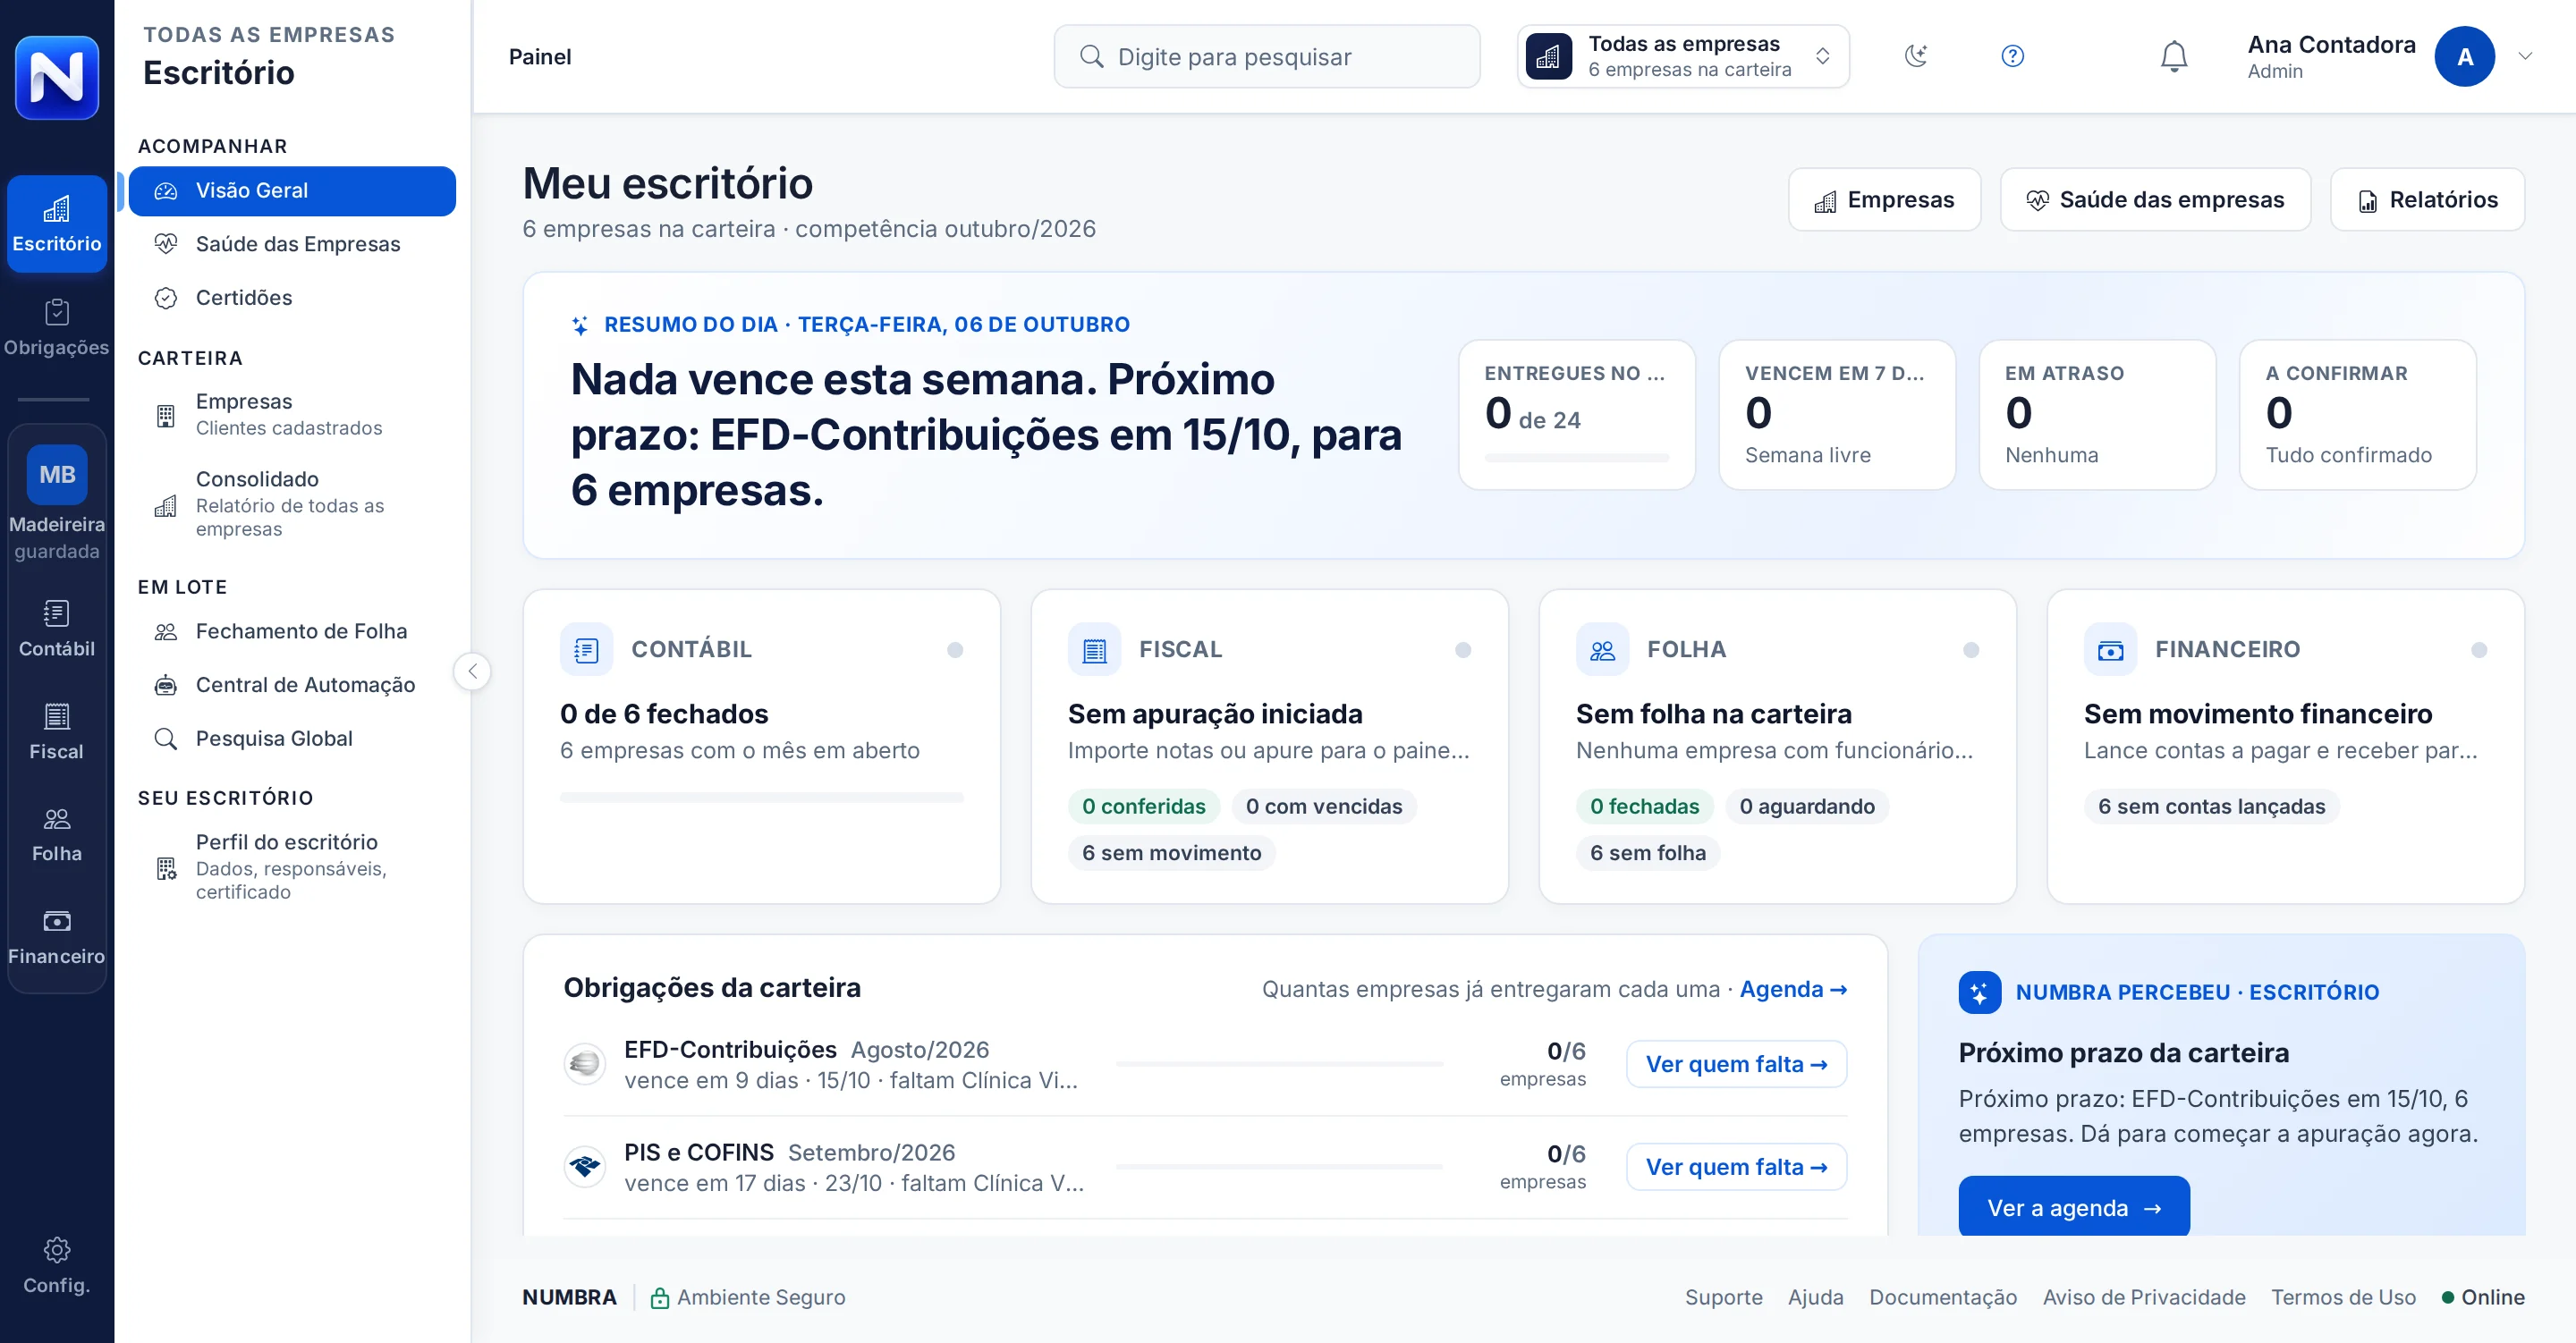The image size is (2576, 1343).
Task: Open the Folha module in the rail
Action: coord(57,834)
